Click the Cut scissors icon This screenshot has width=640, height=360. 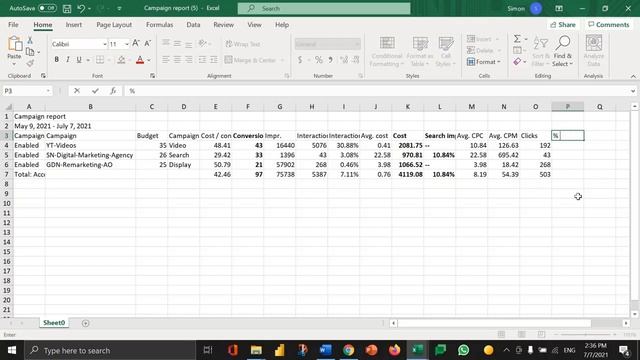coord(30,40)
